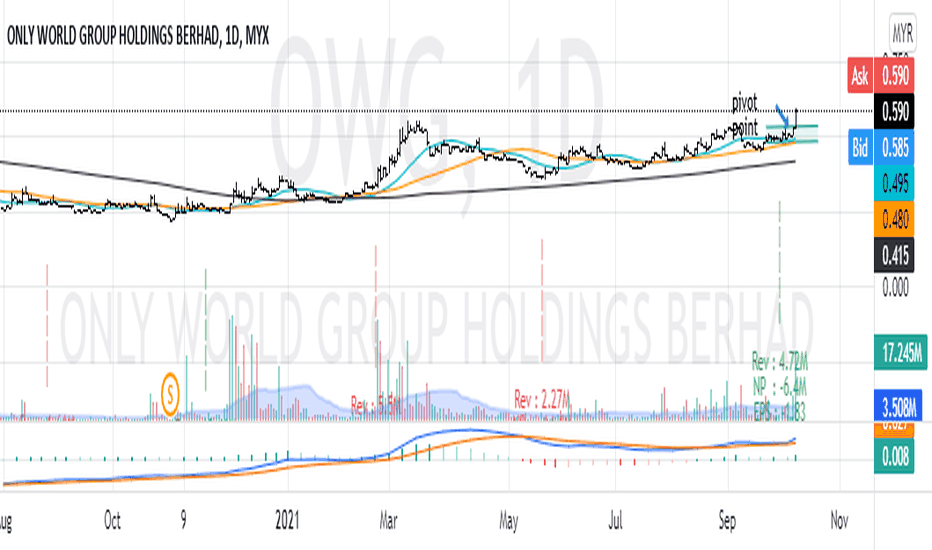Click the '0.000' price axis value
932x550 pixels.
895,288
